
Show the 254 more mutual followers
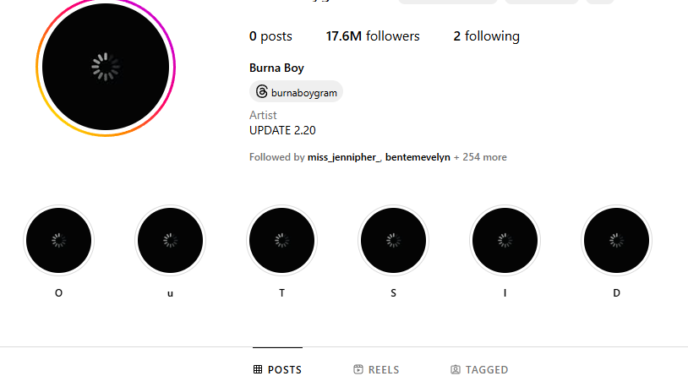pyautogui.click(x=480, y=157)
